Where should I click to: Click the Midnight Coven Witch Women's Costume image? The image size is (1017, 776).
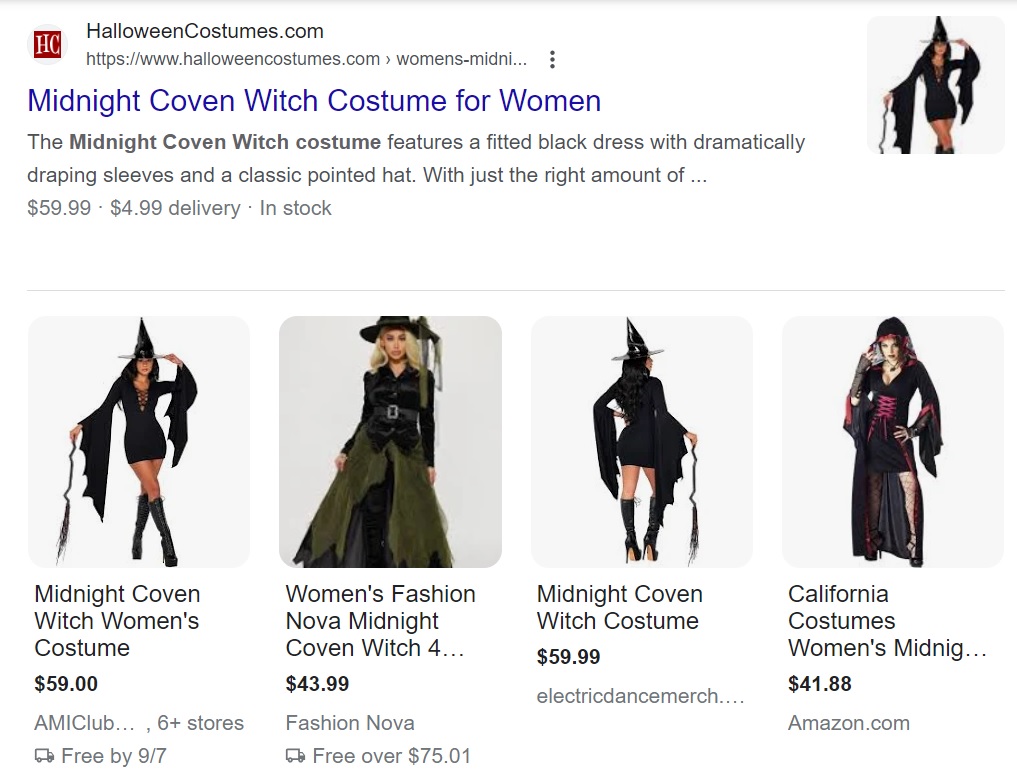pos(139,442)
